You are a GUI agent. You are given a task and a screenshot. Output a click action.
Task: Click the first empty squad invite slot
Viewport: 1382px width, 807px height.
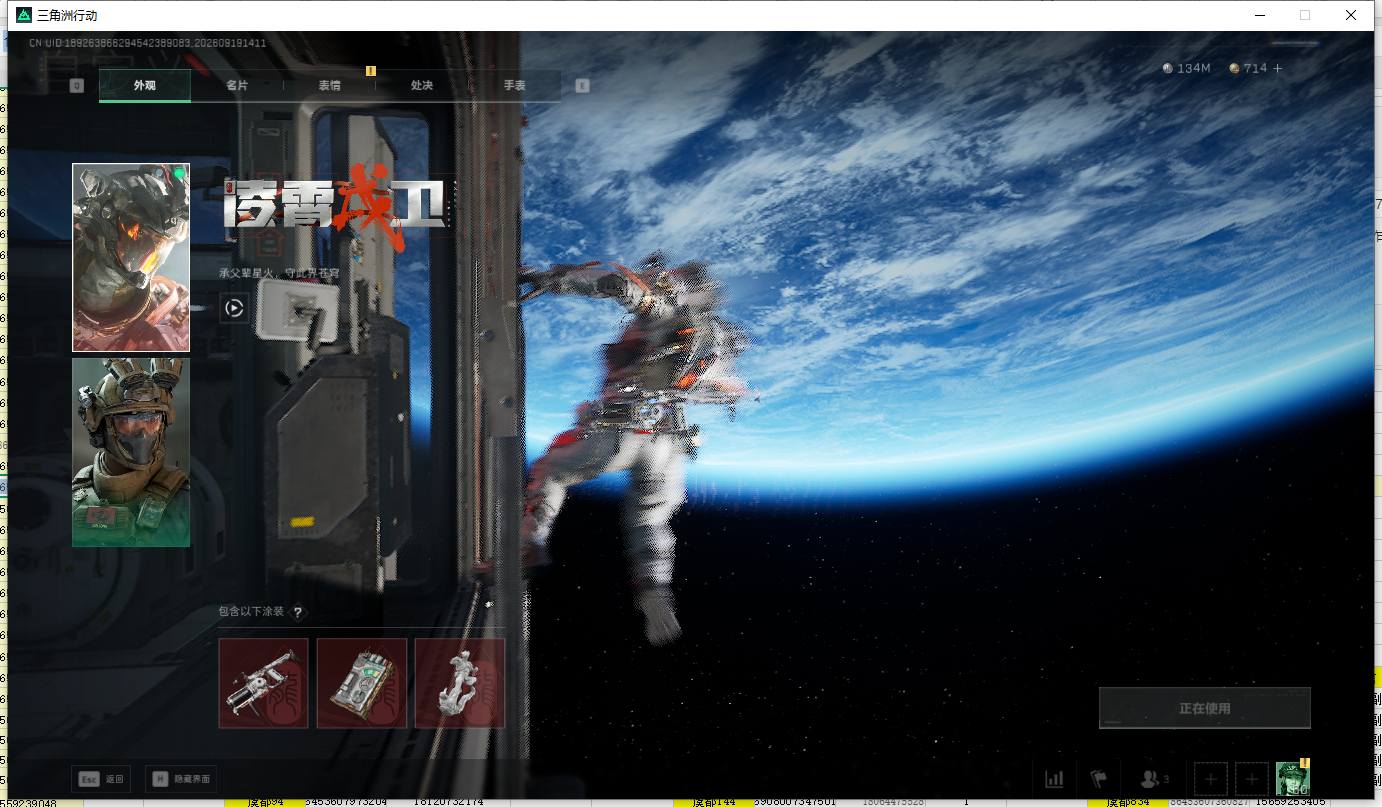point(1211,779)
